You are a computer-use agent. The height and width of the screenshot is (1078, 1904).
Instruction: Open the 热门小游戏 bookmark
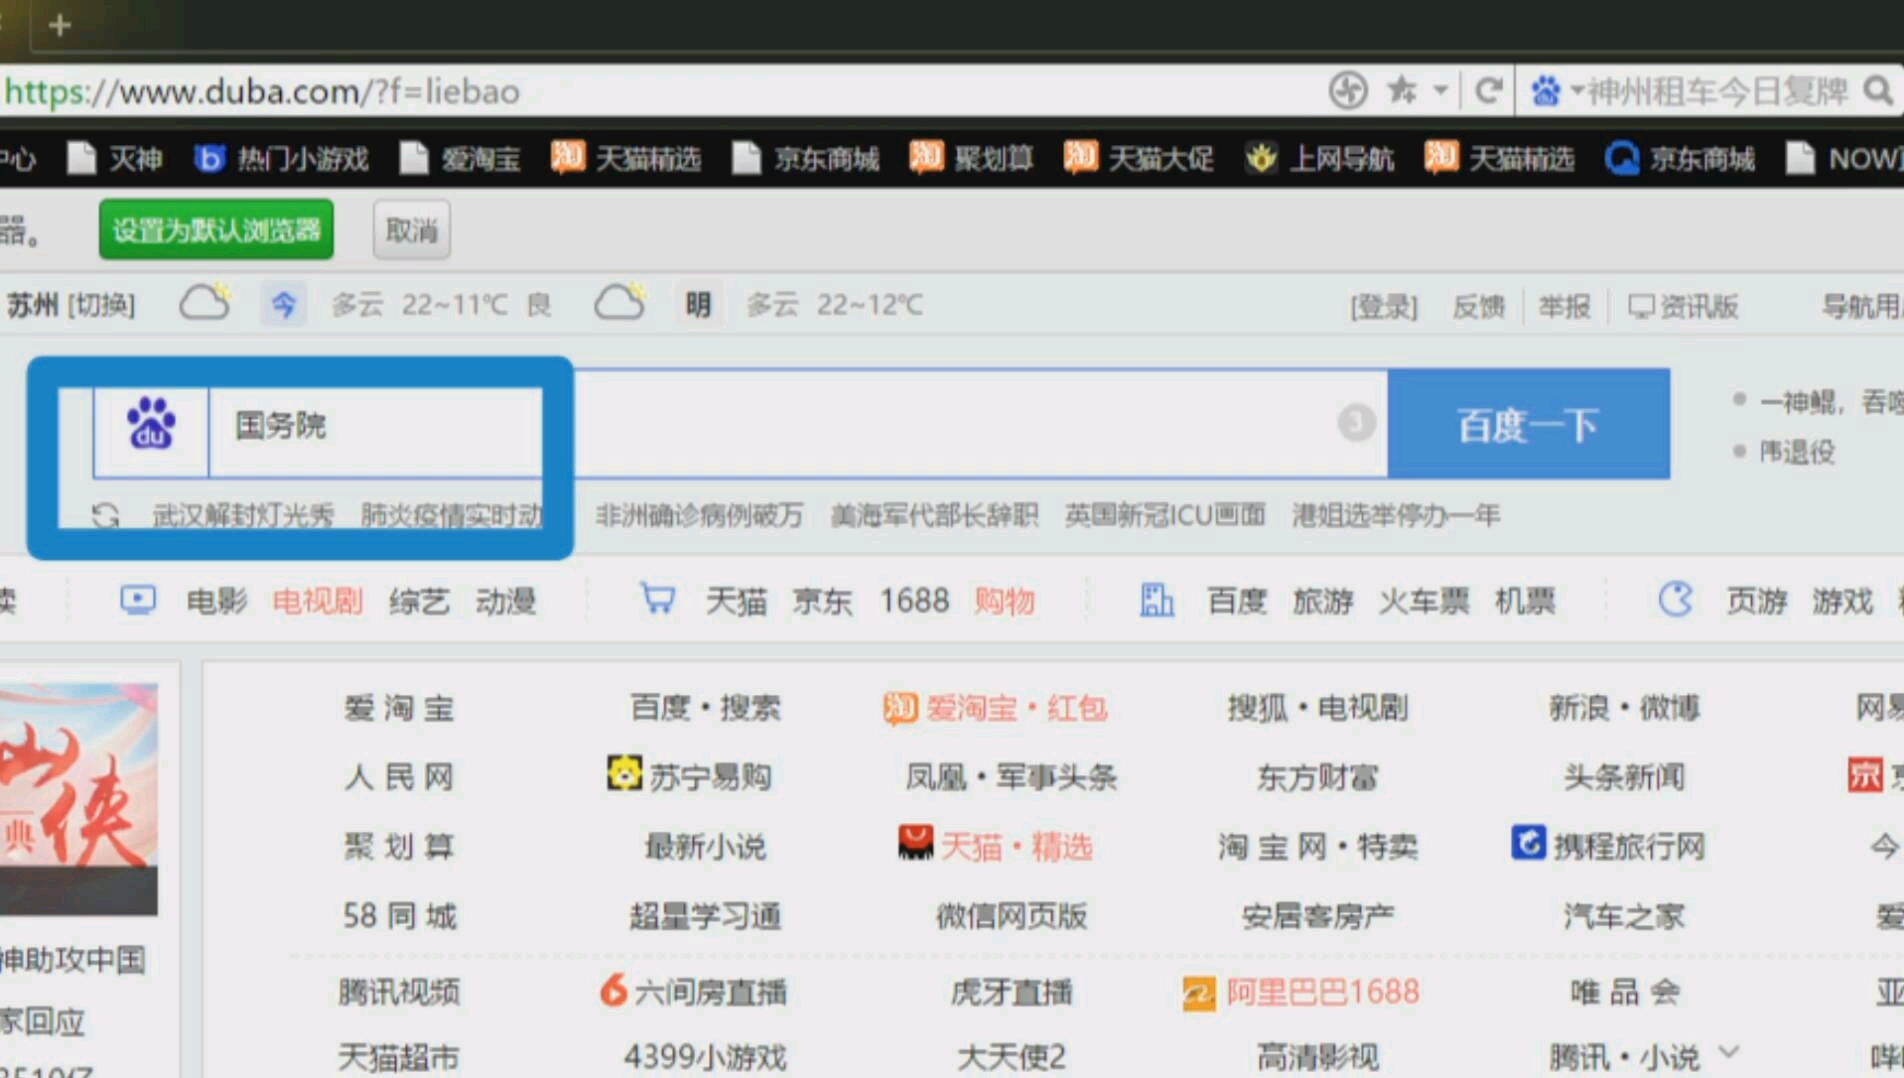[281, 158]
